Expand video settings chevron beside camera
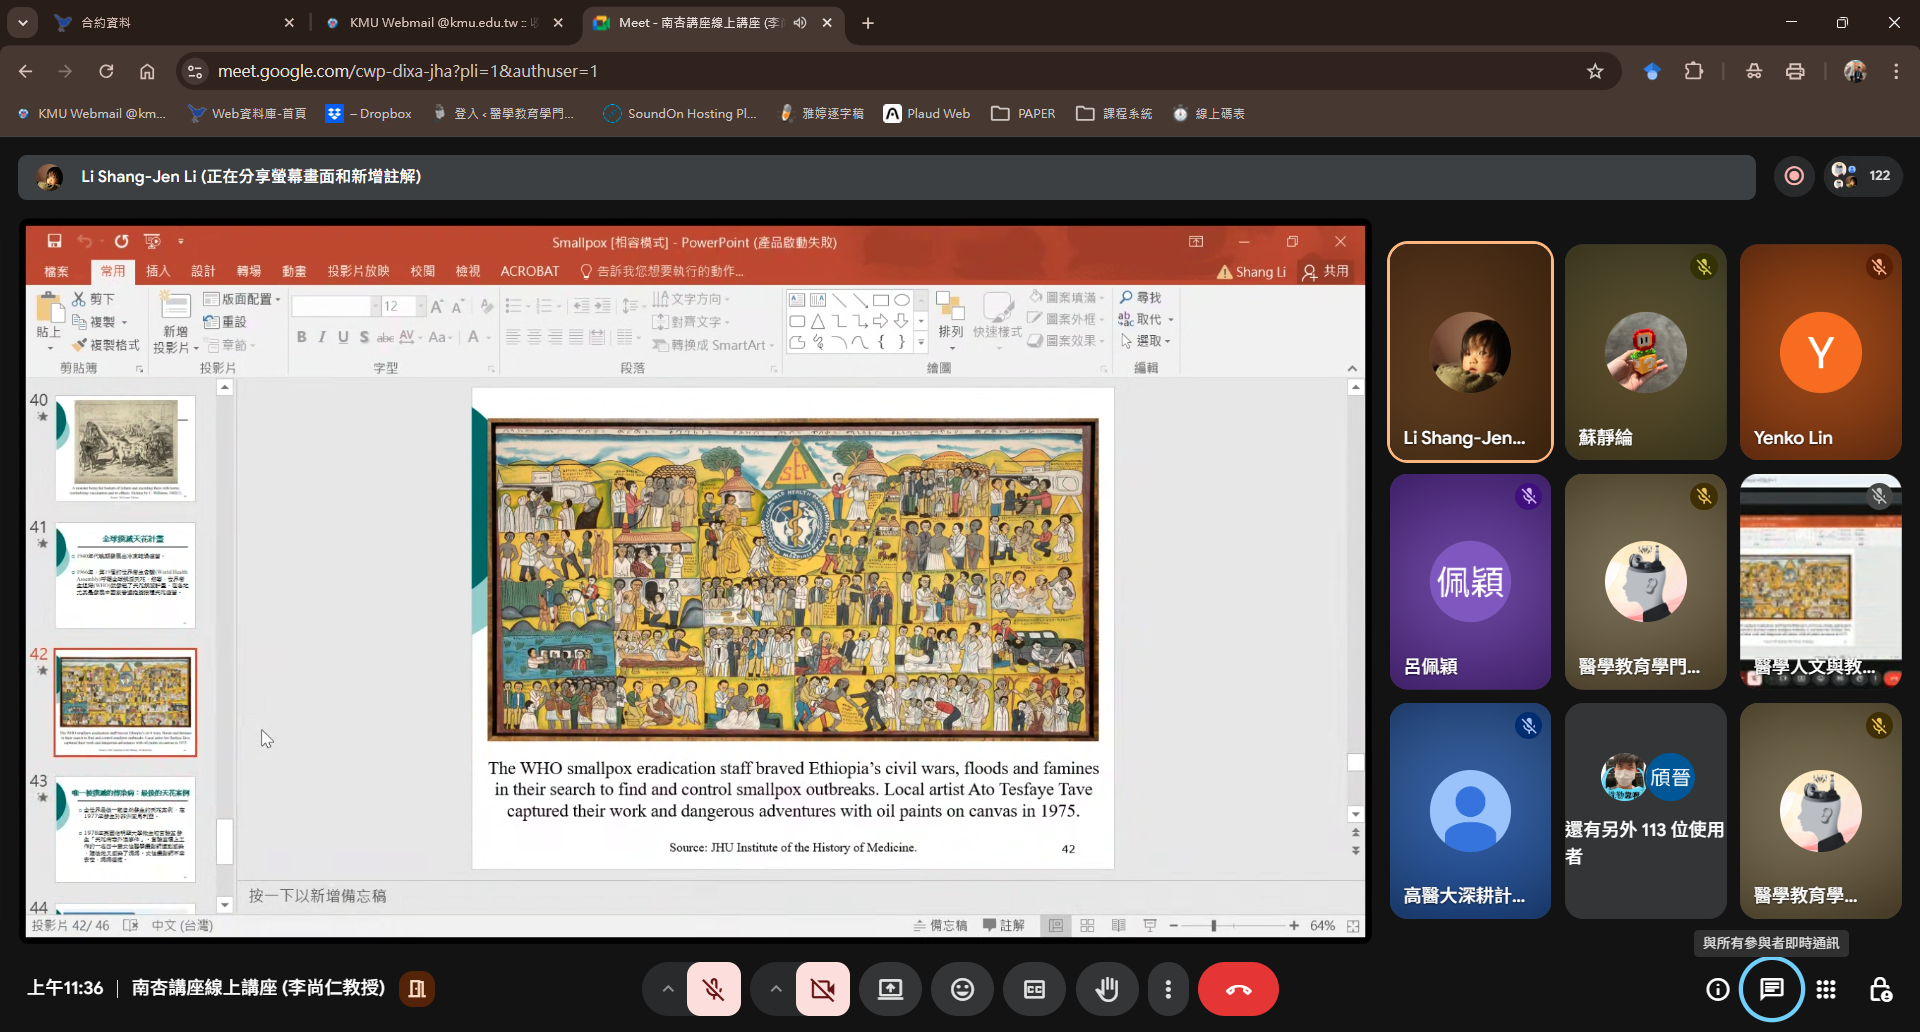Viewport: 1920px width, 1032px height. [776, 989]
